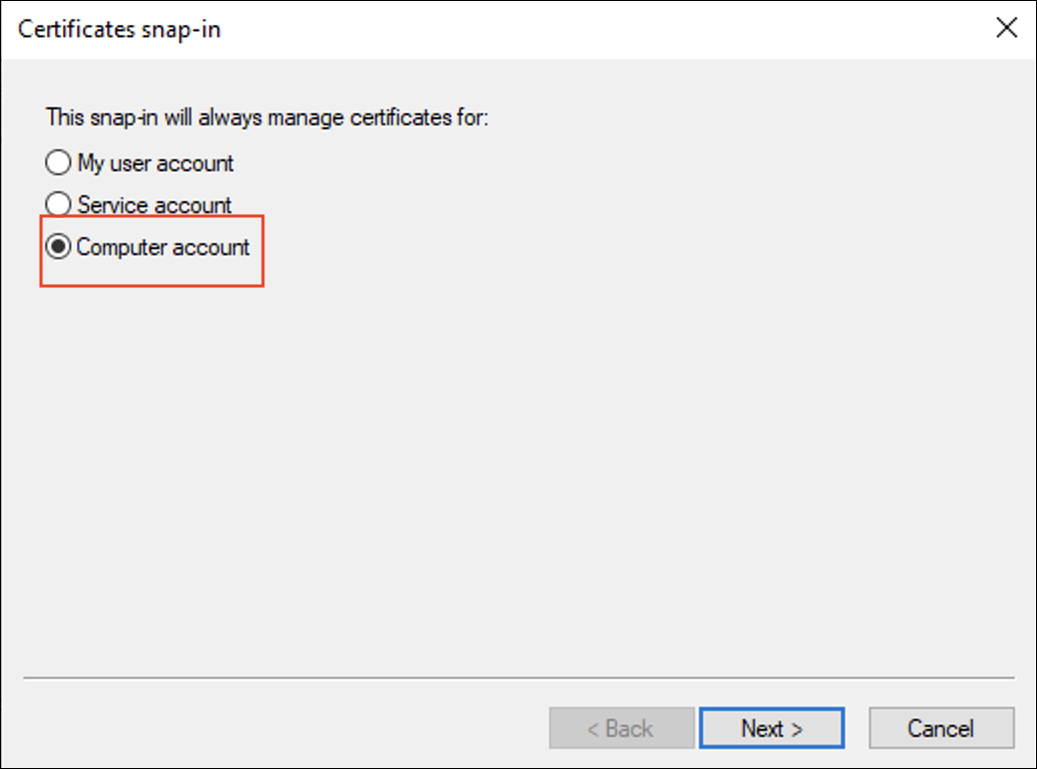Click the empty footer area left of Back
1037x769 pixels.
tap(280, 729)
